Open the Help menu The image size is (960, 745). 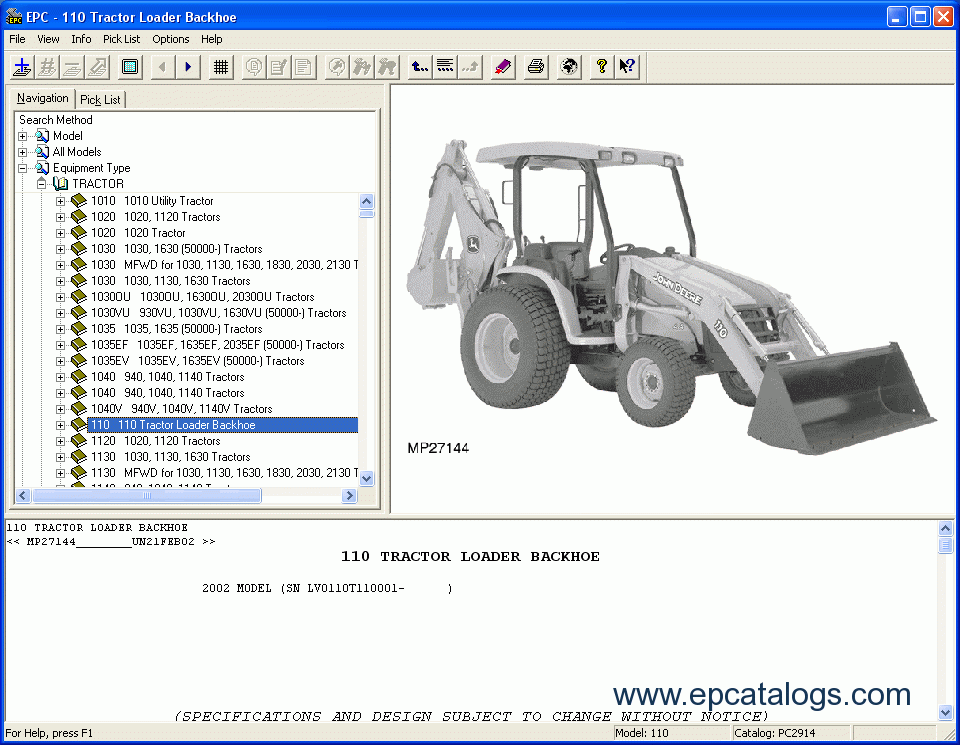pyautogui.click(x=212, y=39)
